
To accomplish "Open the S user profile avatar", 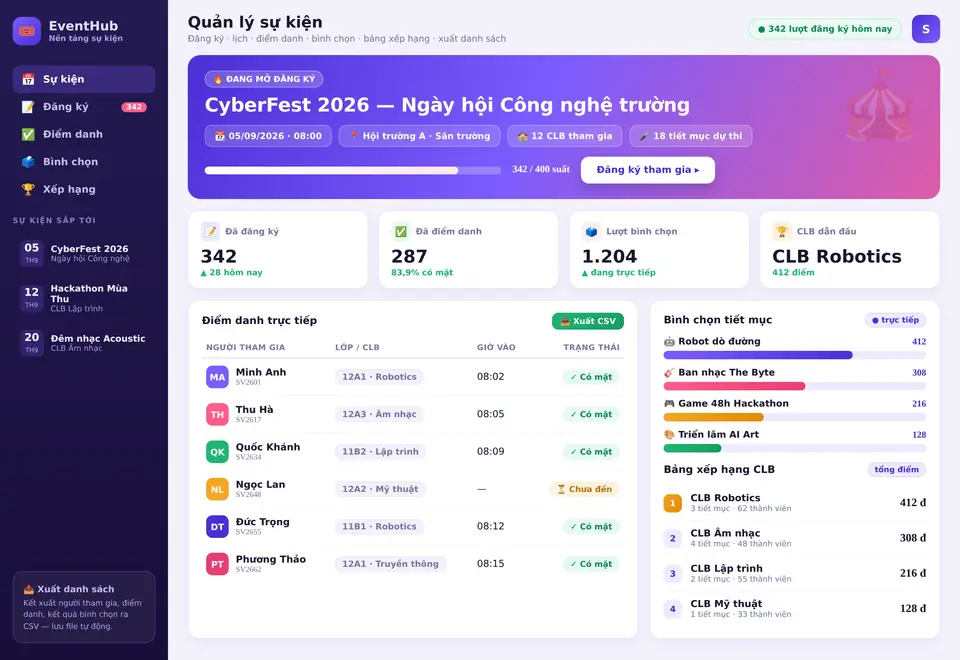I will [926, 29].
